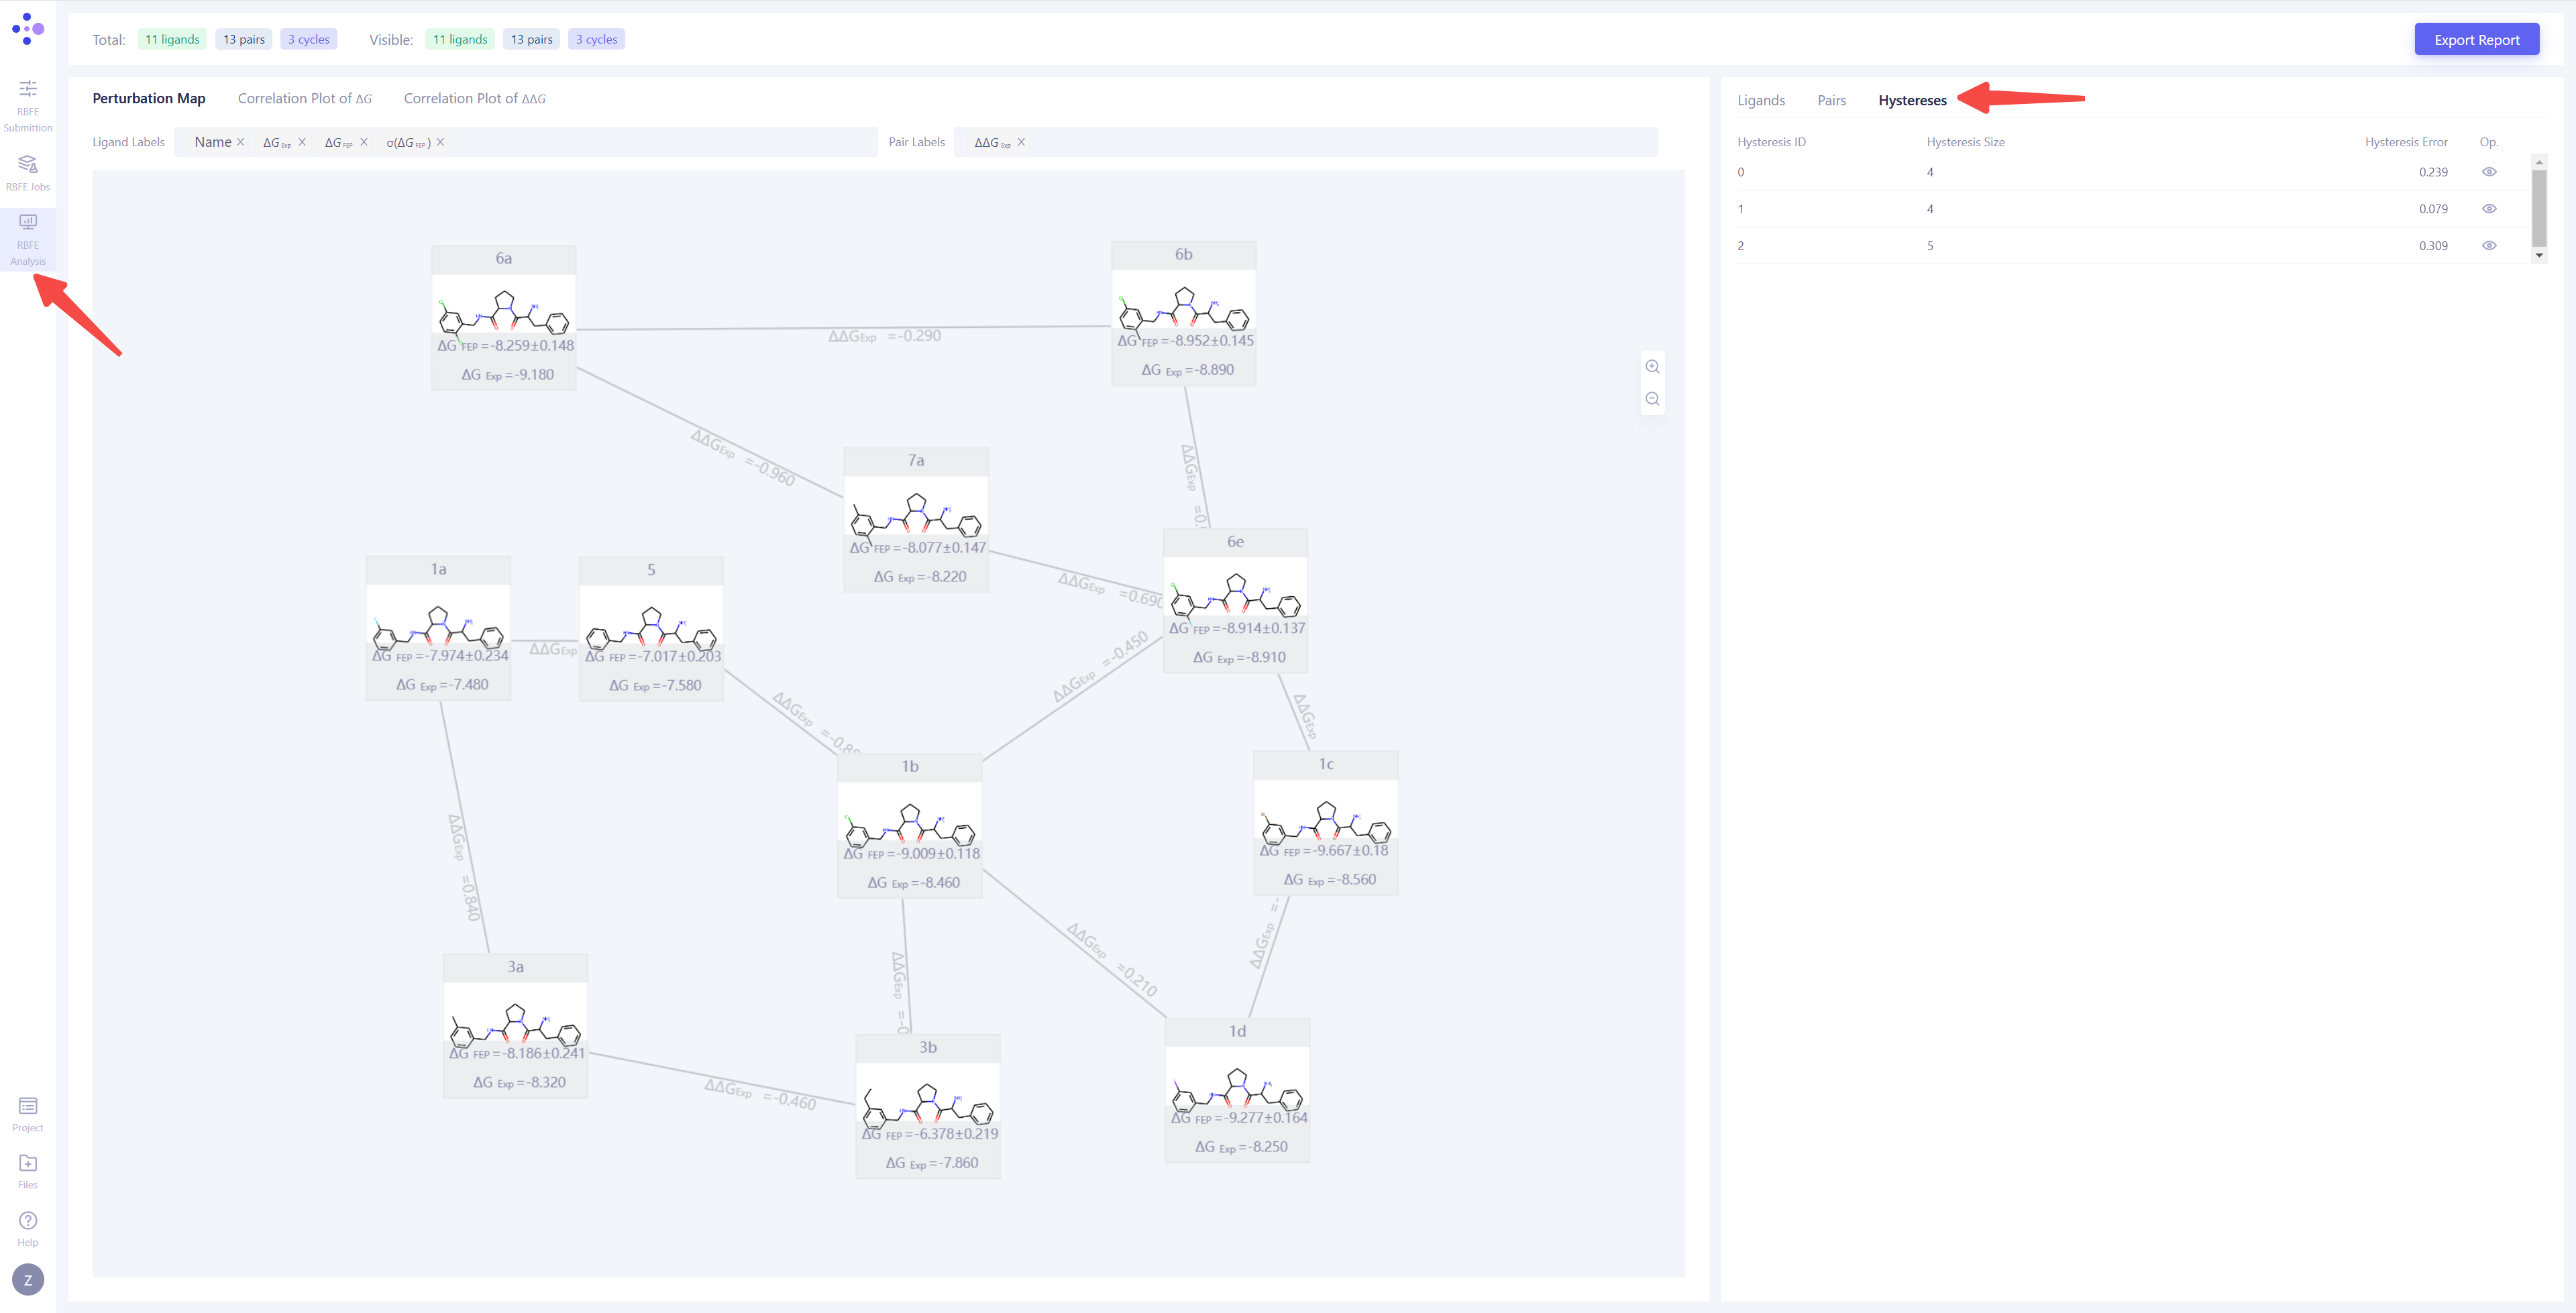Show hysteresis 1 using its eye icon
2576x1313 pixels.
point(2489,208)
